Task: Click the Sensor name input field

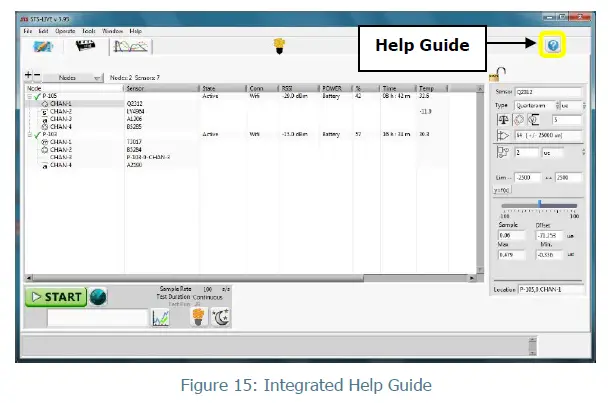Action: [548, 92]
